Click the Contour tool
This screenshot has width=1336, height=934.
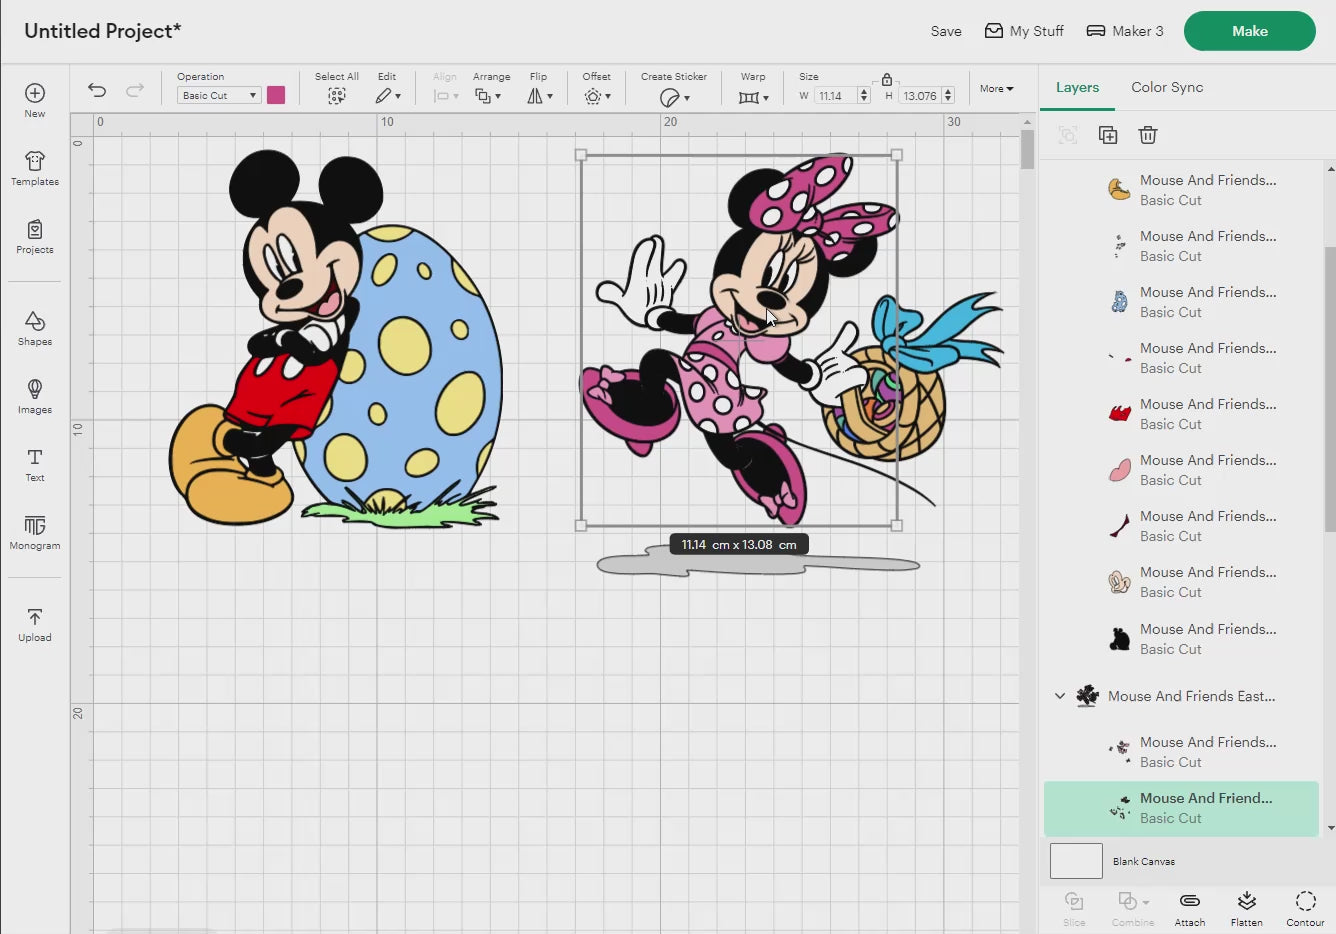pos(1305,909)
